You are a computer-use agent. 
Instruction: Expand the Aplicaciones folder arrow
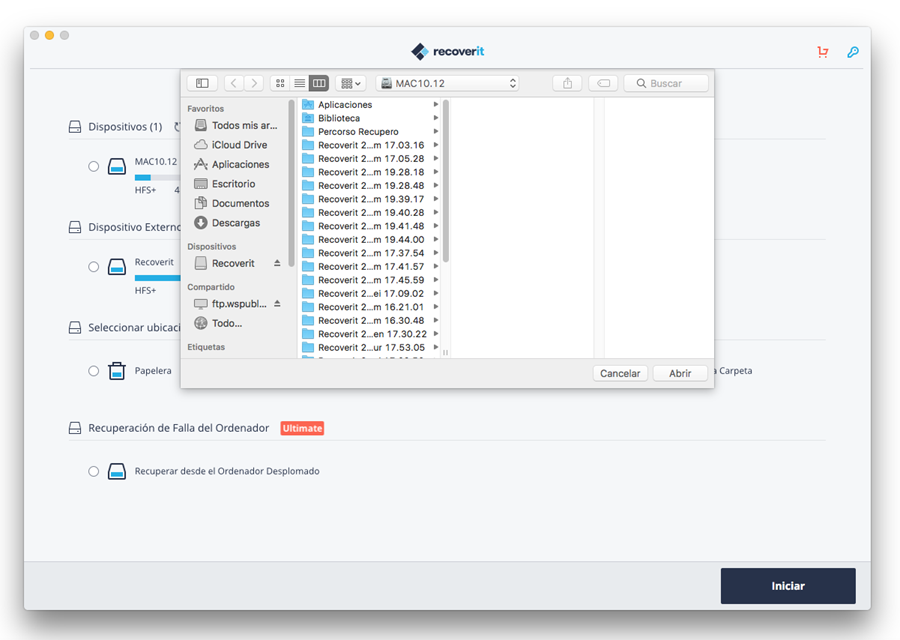click(436, 104)
